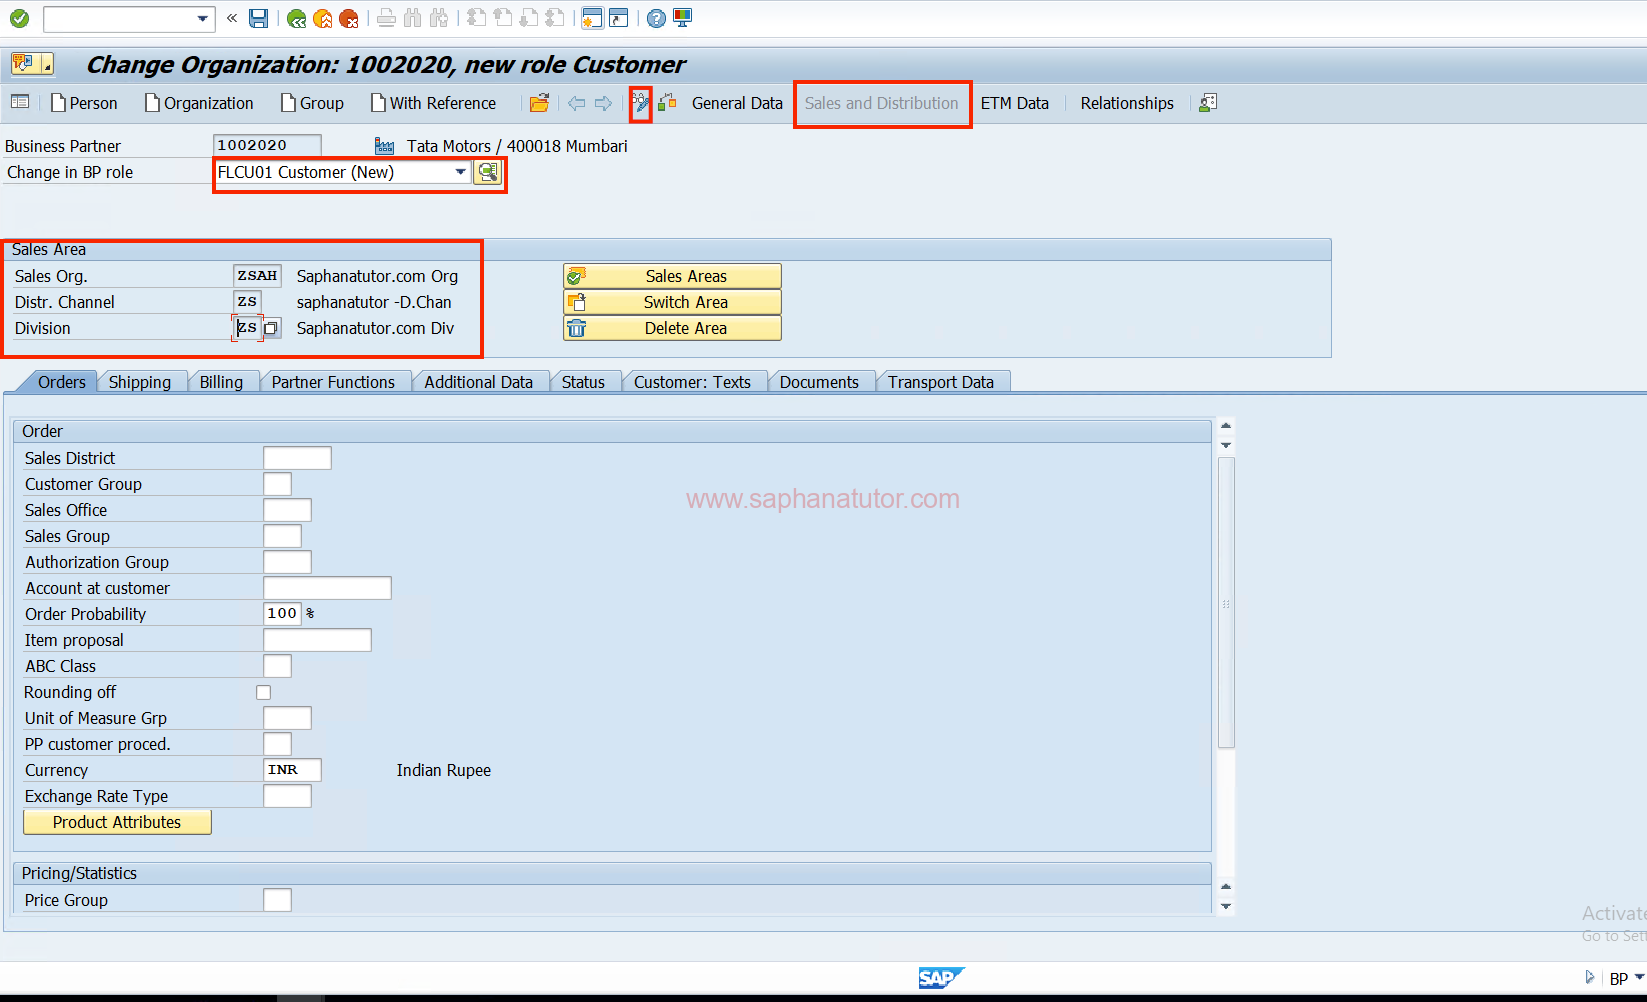This screenshot has width=1647, height=1002.
Task: Click the Find binoculars icon
Action: coord(412,18)
